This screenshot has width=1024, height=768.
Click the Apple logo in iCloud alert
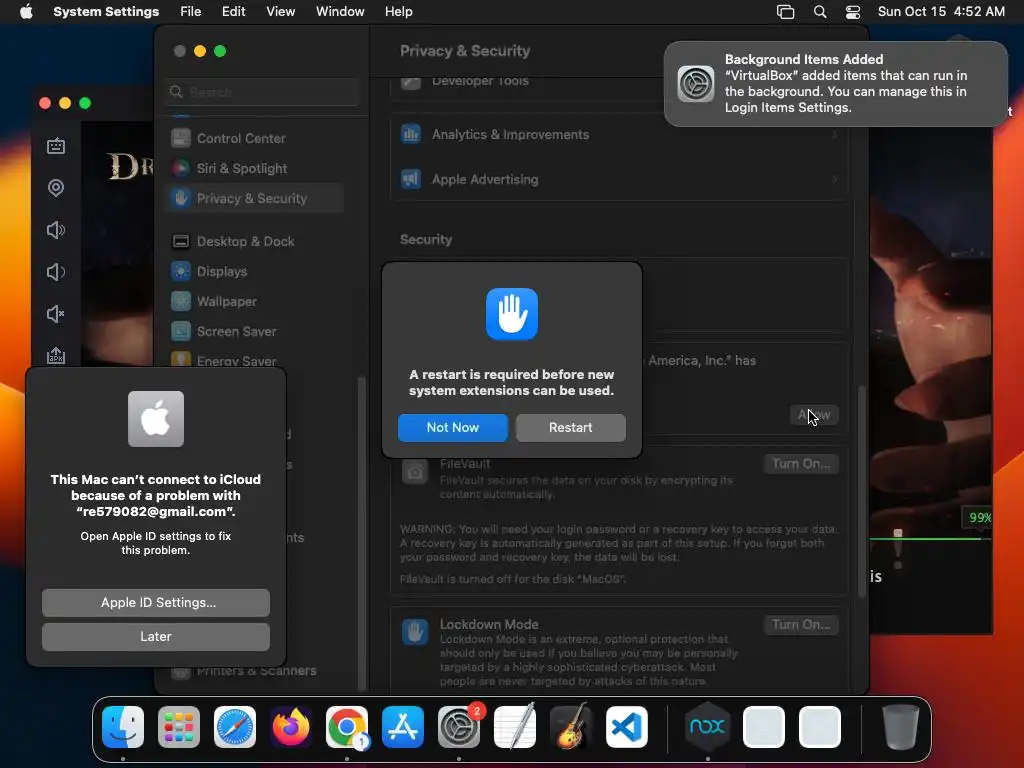(x=156, y=419)
